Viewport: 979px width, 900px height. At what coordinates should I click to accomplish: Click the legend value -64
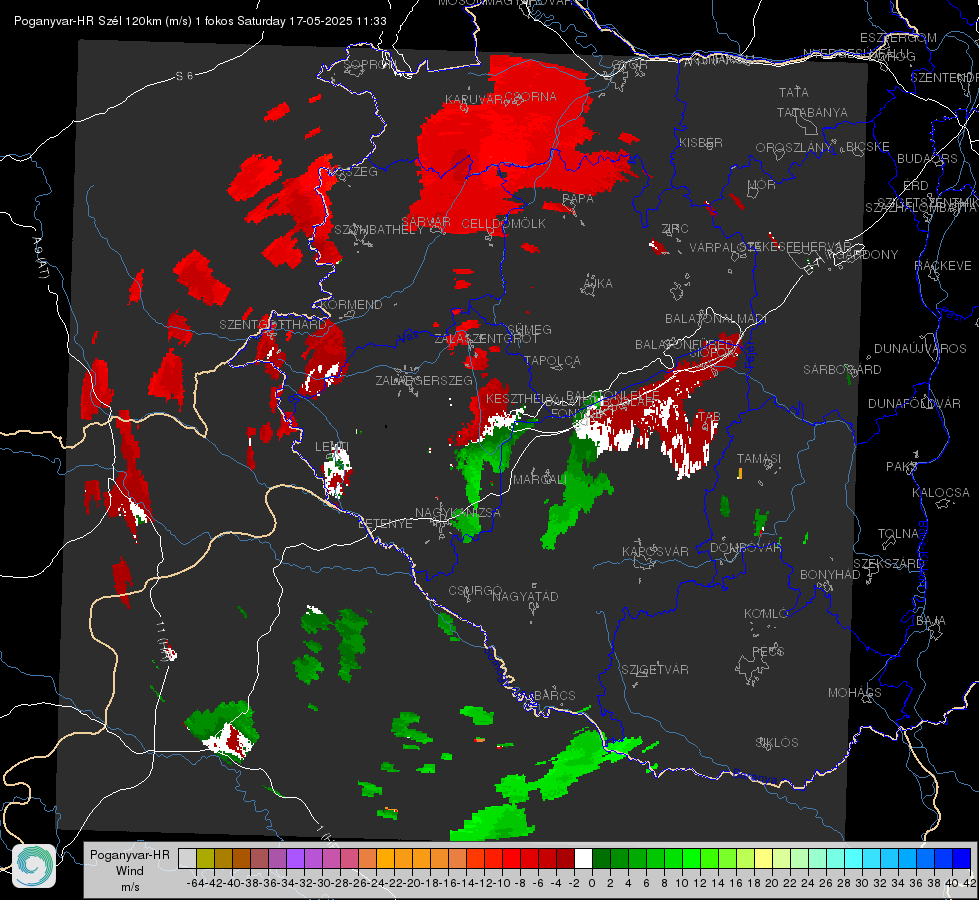tap(195, 883)
